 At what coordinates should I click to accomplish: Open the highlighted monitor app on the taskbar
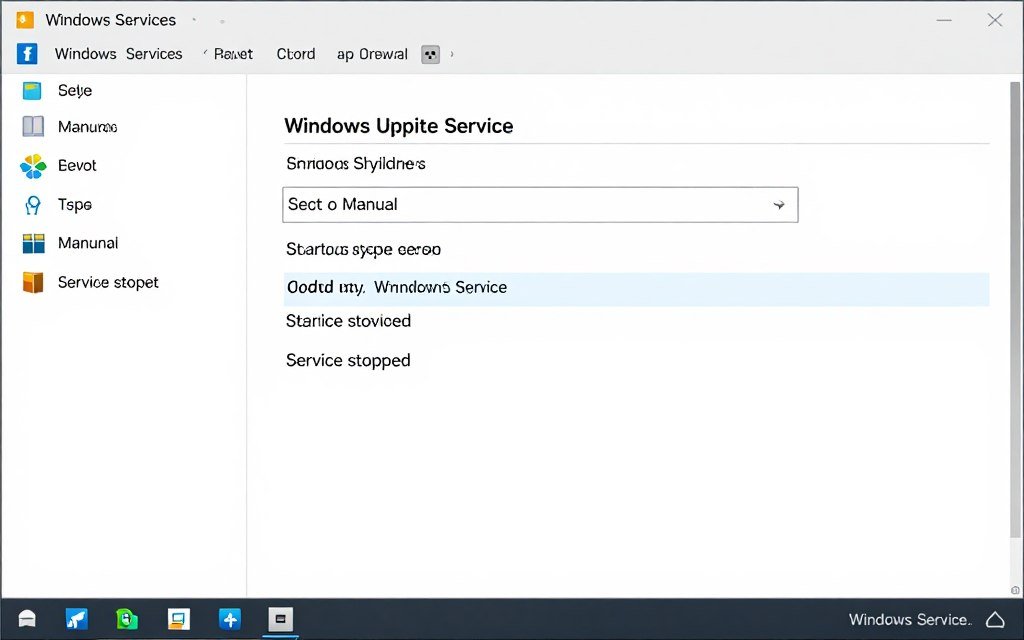(280, 618)
